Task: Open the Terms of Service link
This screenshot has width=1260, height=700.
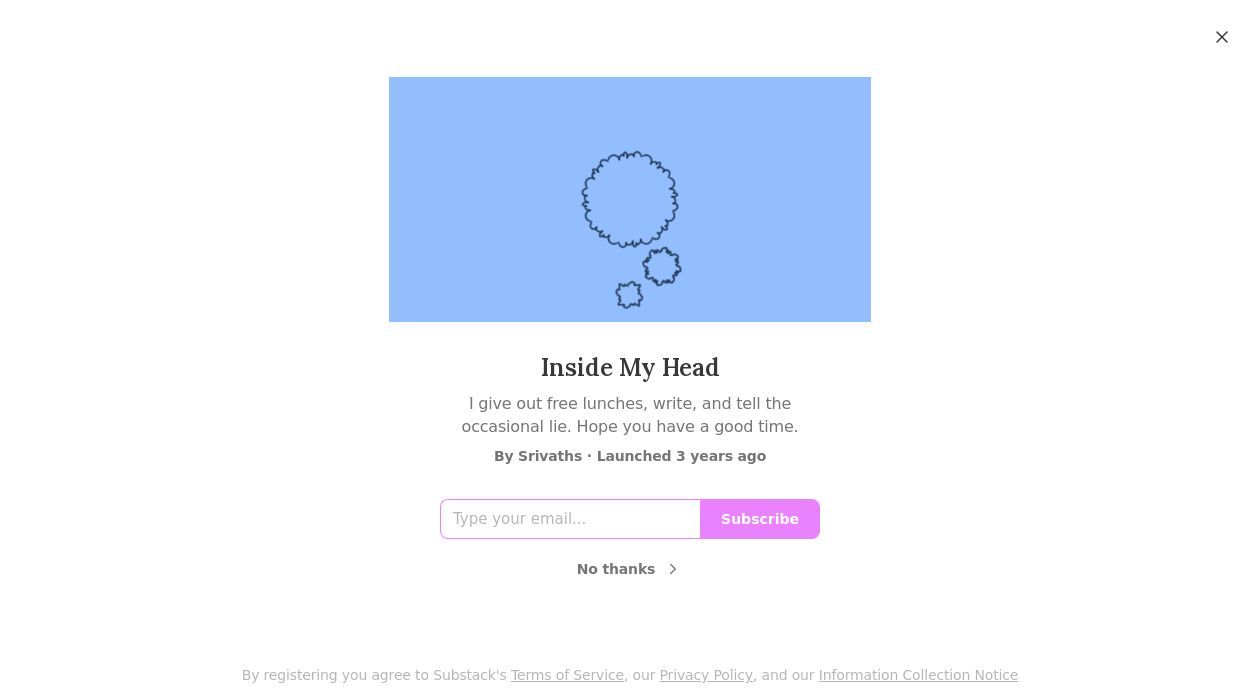Action: click(567, 675)
